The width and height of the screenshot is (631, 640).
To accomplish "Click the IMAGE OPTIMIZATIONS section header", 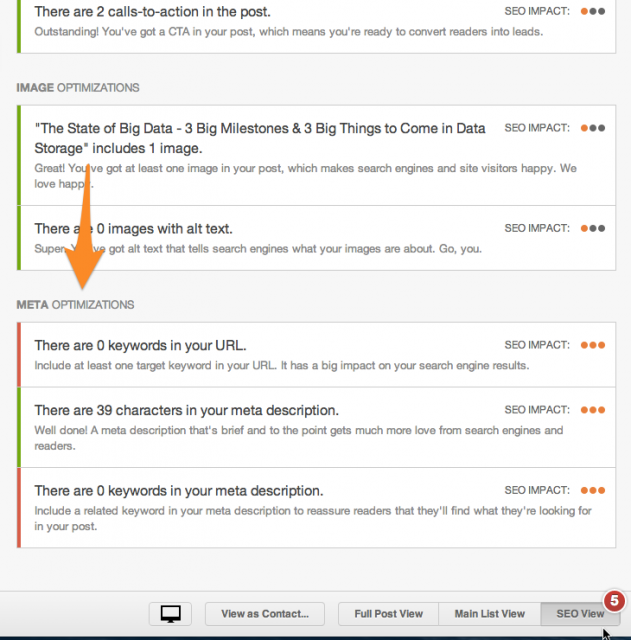I will point(78,88).
